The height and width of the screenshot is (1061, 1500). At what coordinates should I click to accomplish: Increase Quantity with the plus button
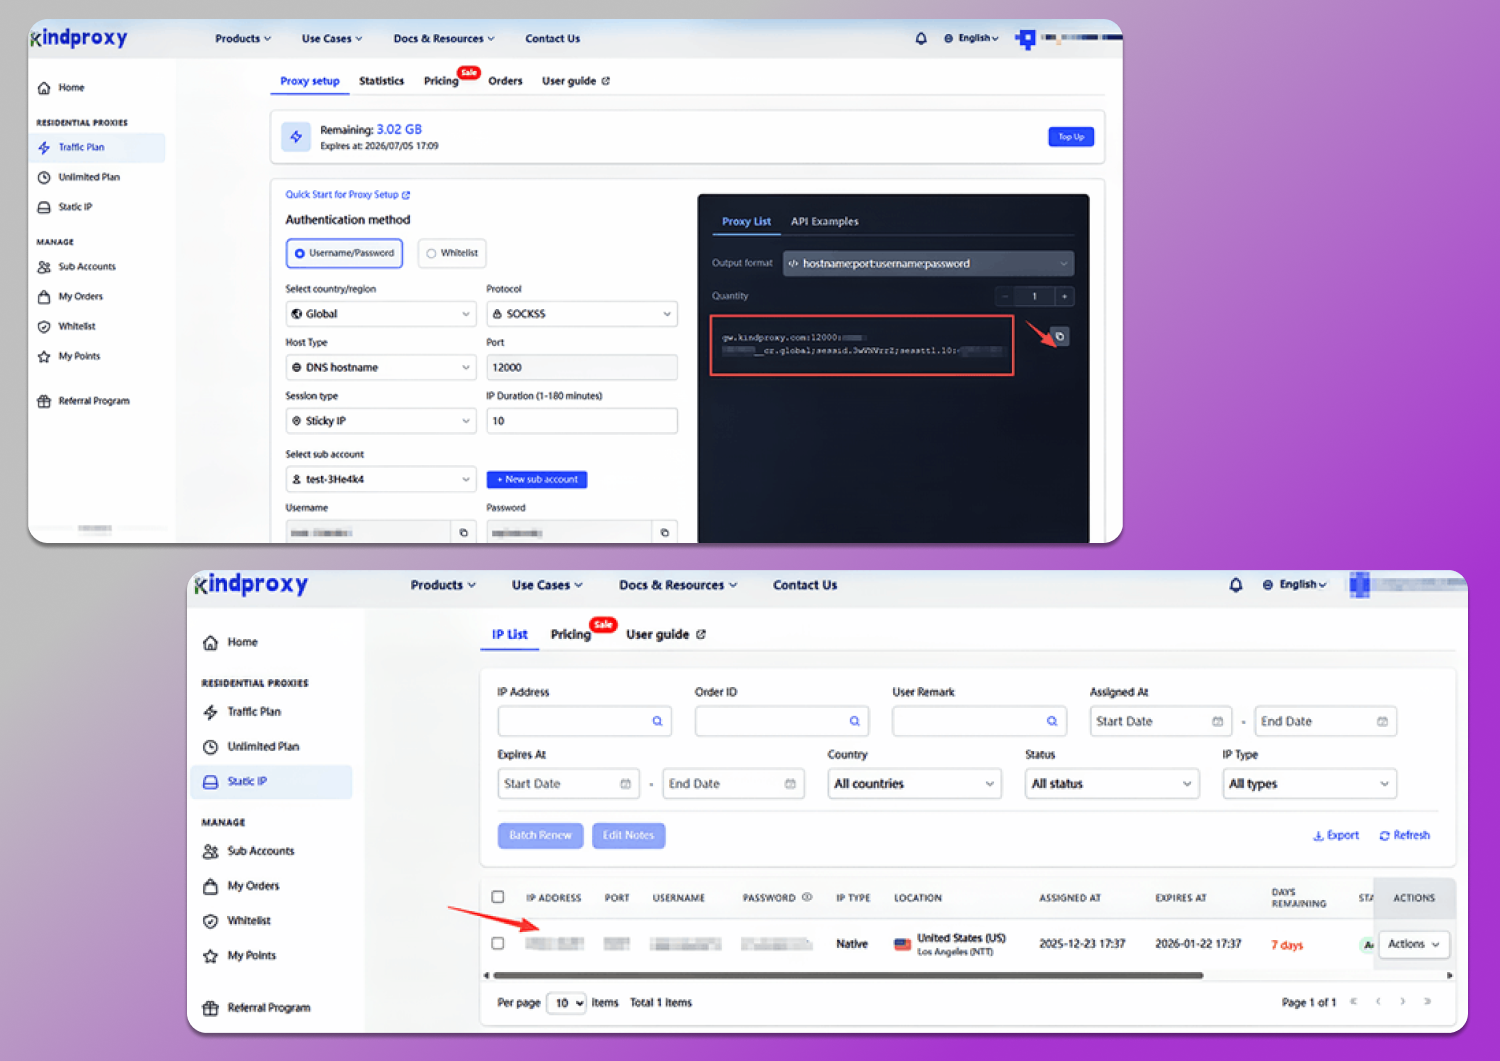[1064, 296]
